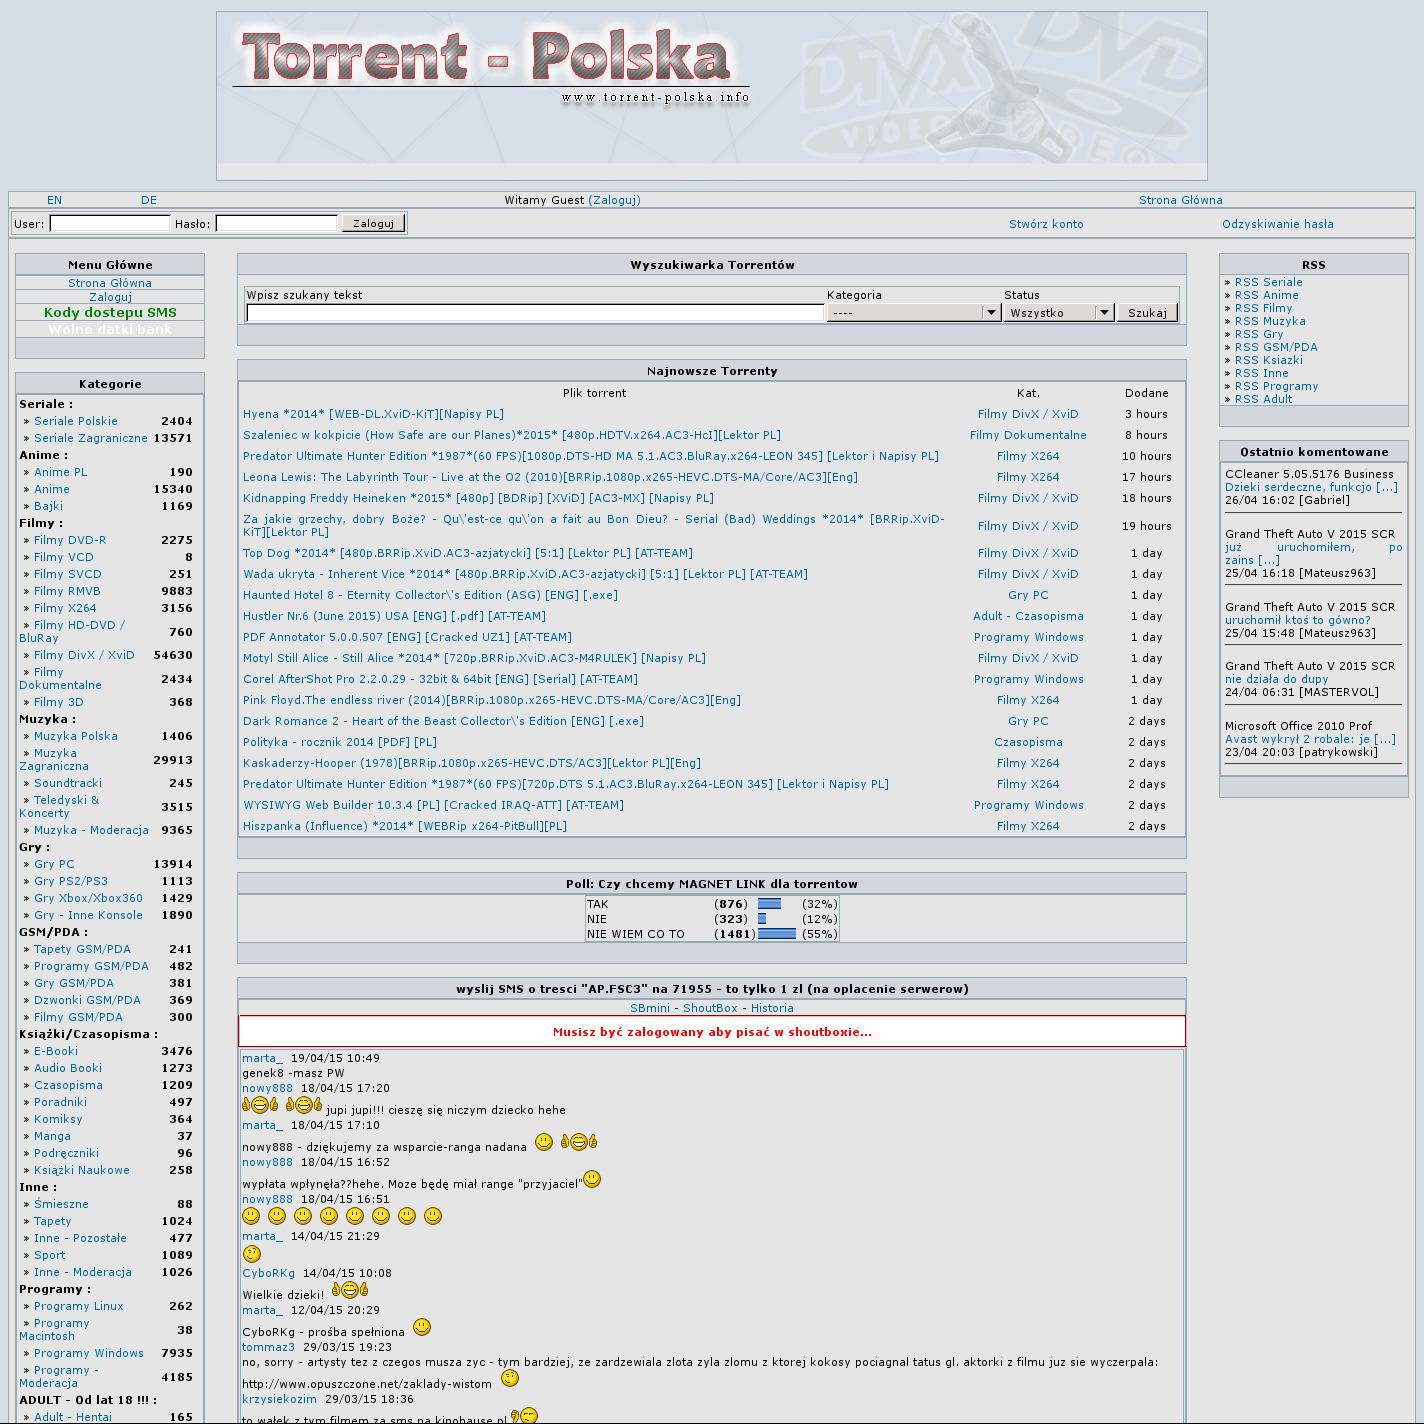The height and width of the screenshot is (1424, 1424).
Task: Expand the Status dropdown showing Wszystko
Action: click(x=1058, y=313)
